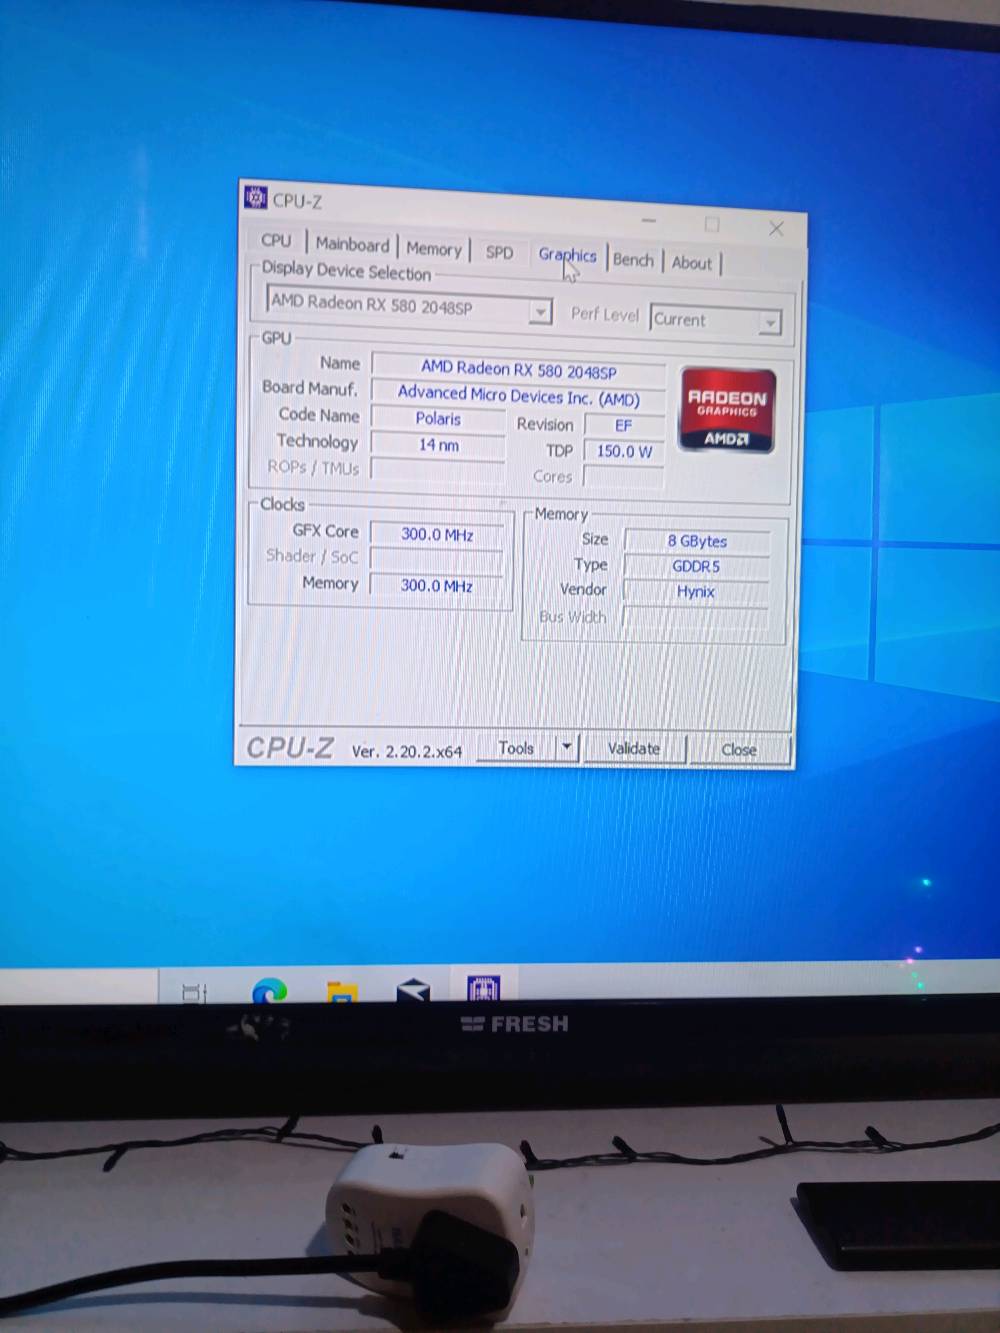Click the TDP value 150.0 W

[624, 451]
